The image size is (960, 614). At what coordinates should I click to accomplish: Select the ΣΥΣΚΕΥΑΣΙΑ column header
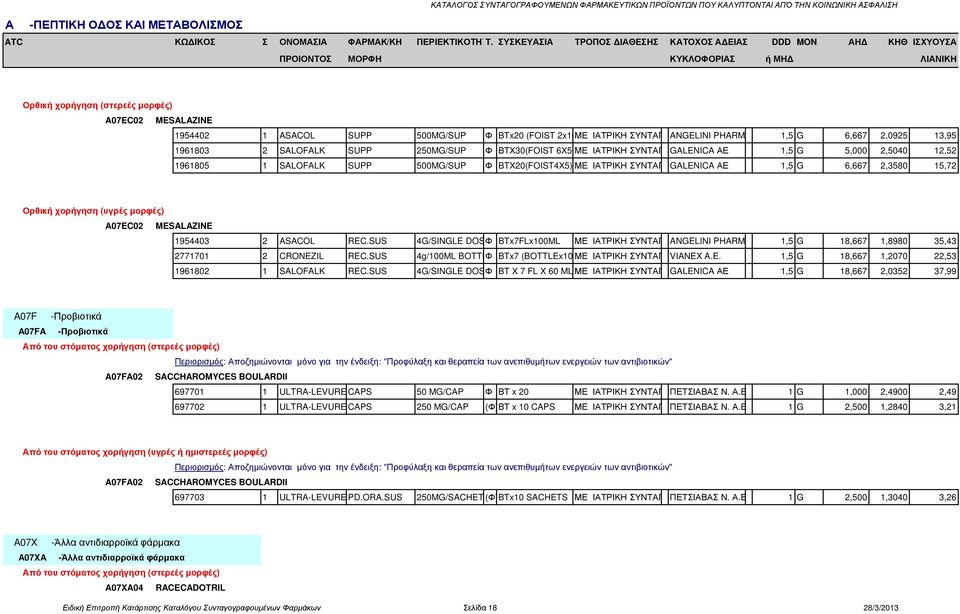(x=525, y=42)
